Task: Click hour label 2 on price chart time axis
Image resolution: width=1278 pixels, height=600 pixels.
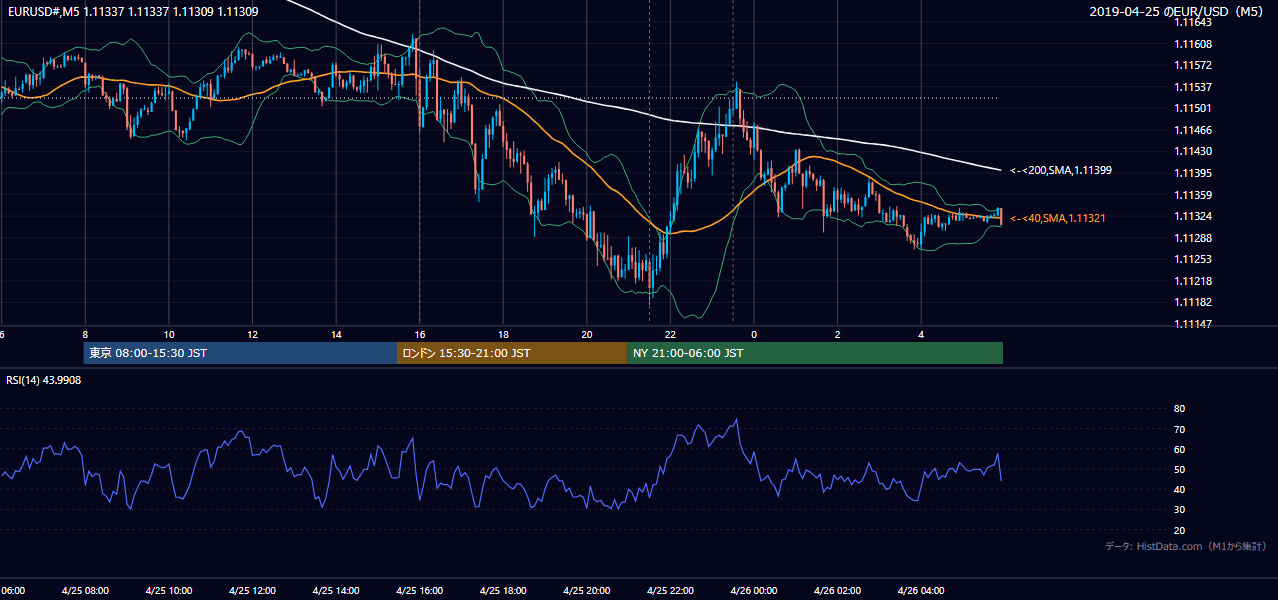Action: (838, 334)
